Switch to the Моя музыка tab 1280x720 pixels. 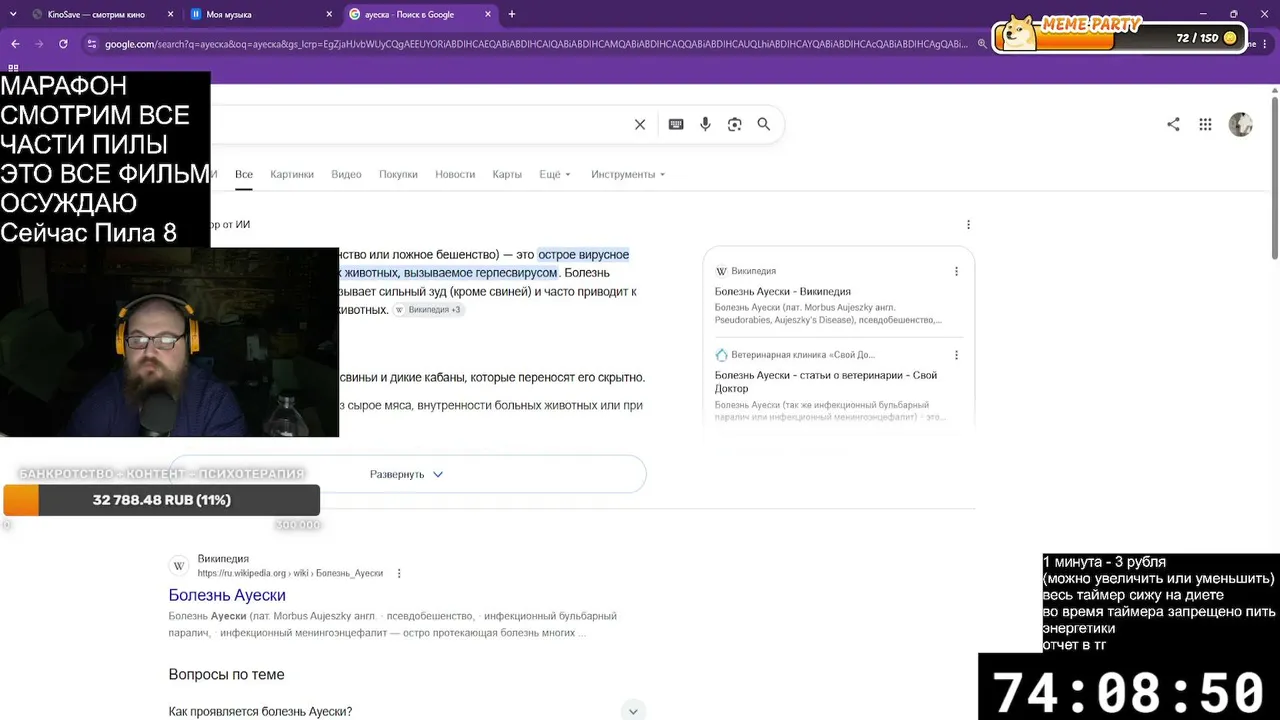tap(260, 14)
